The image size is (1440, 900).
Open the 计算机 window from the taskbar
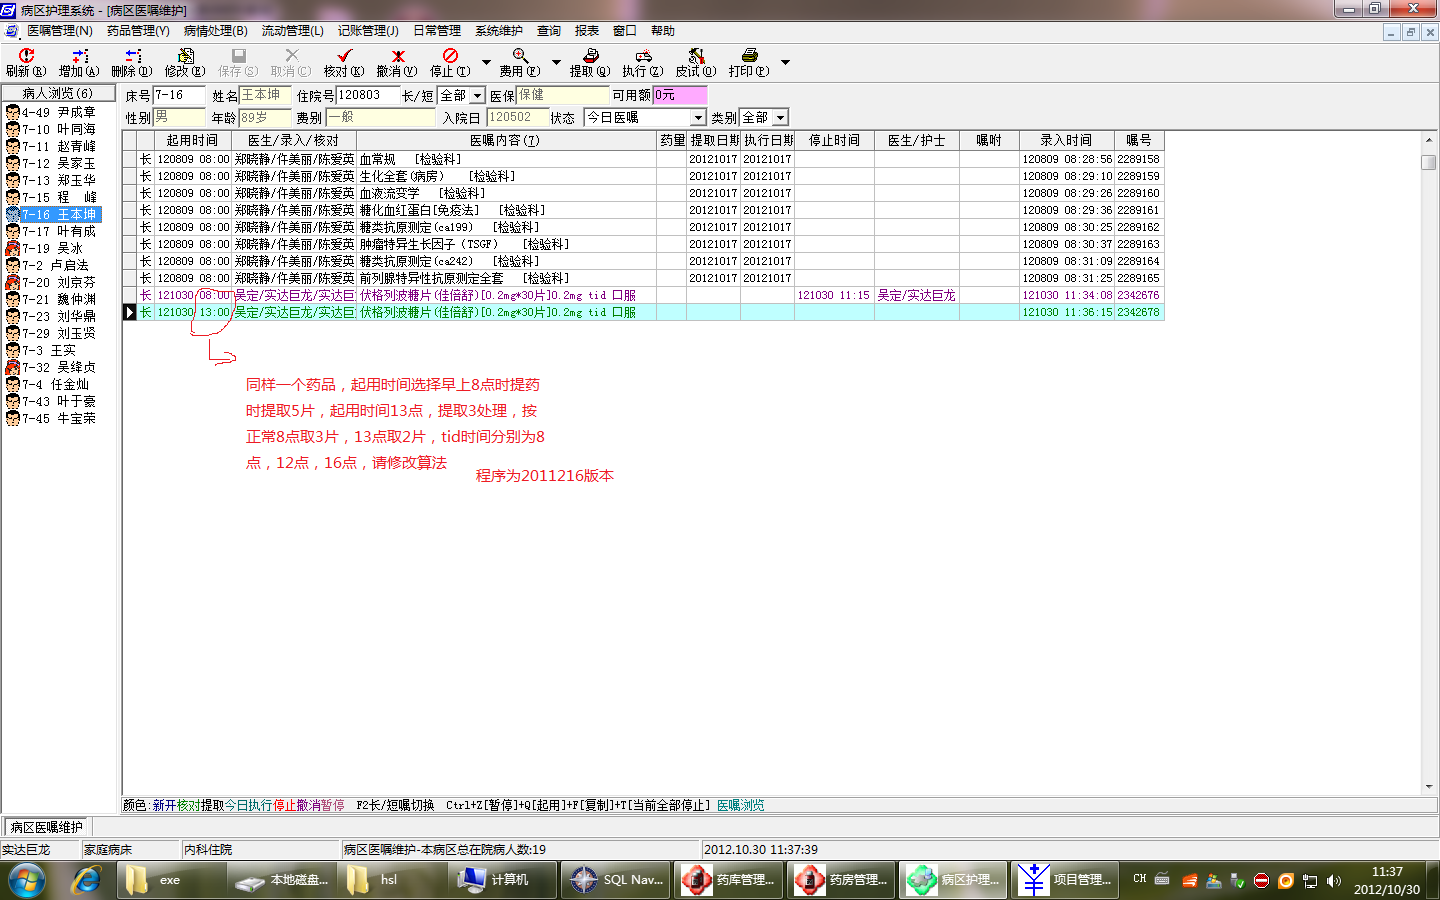point(501,880)
